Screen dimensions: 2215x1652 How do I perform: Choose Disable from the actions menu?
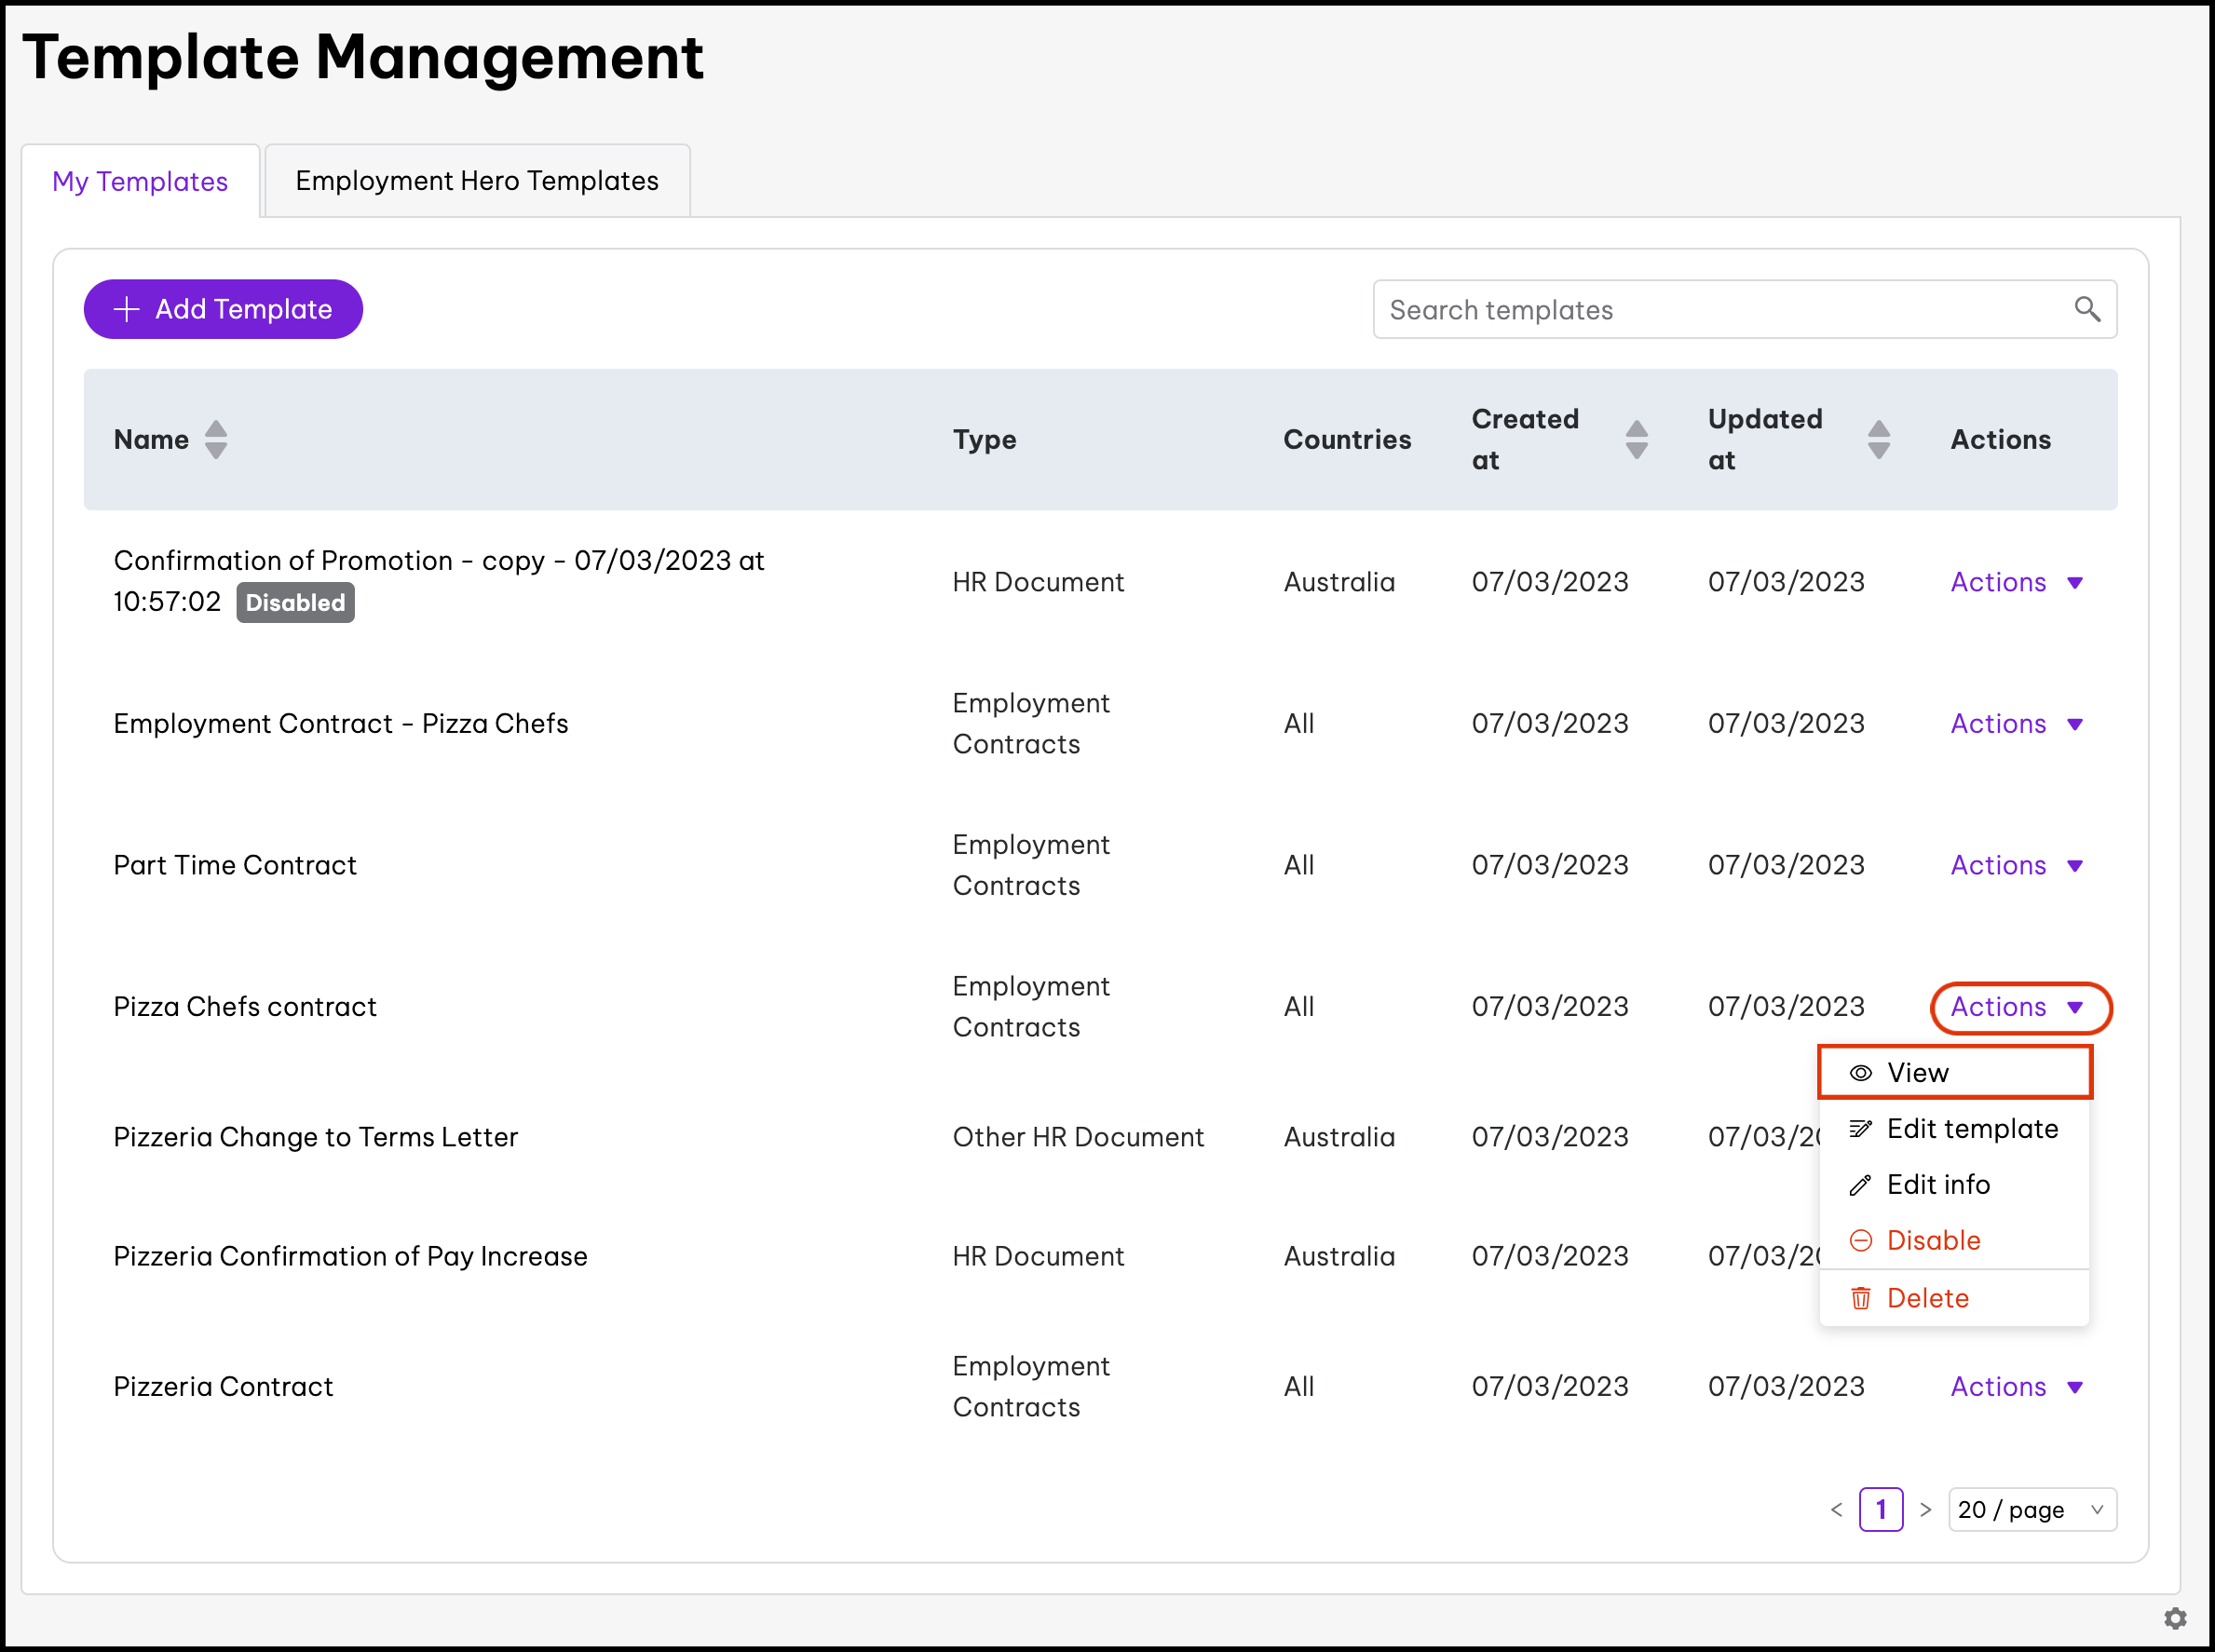[x=1932, y=1240]
